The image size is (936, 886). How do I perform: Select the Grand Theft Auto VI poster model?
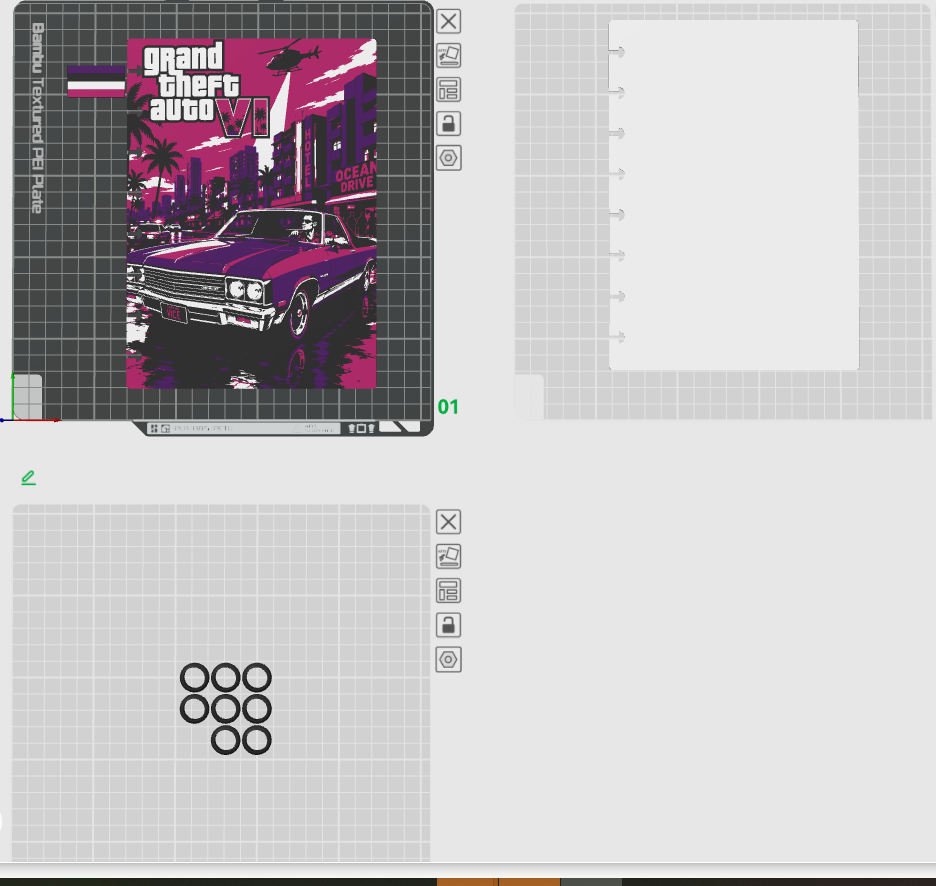tap(251, 214)
